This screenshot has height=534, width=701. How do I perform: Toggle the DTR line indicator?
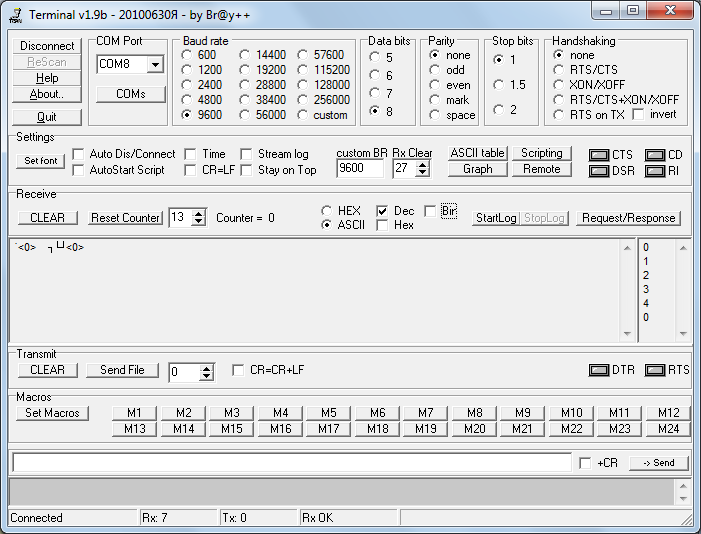pos(599,370)
